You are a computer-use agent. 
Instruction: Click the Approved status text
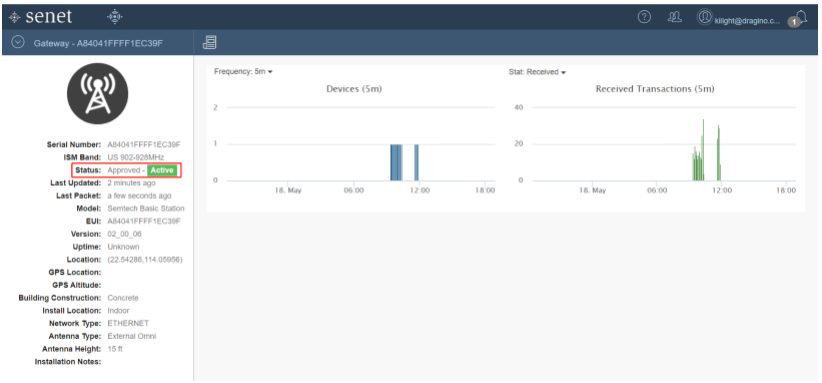[x=123, y=170]
